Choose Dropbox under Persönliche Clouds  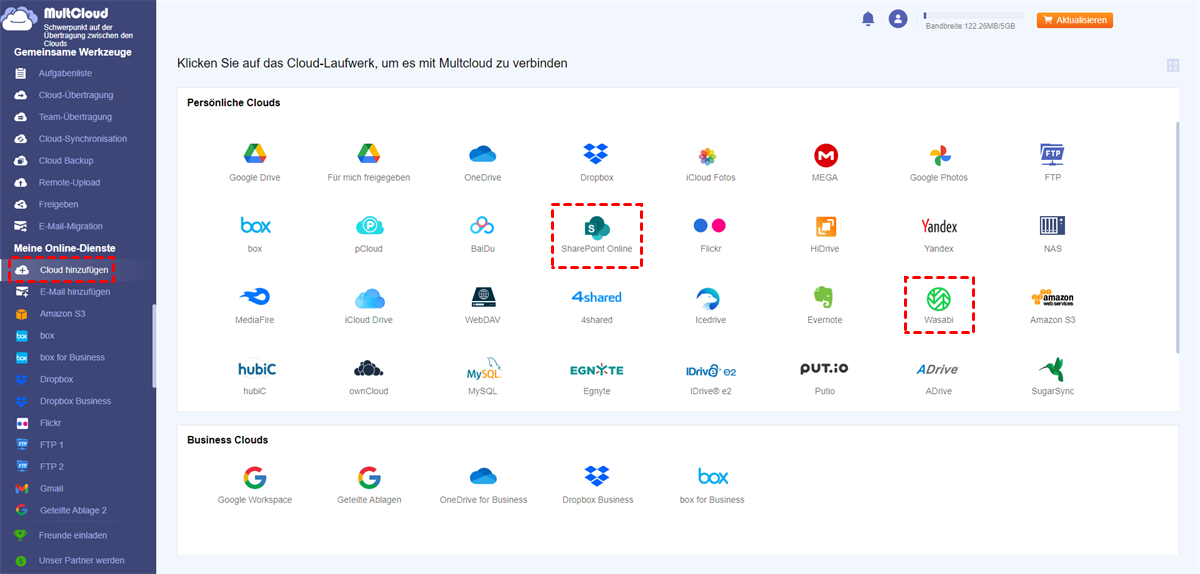[x=596, y=163]
